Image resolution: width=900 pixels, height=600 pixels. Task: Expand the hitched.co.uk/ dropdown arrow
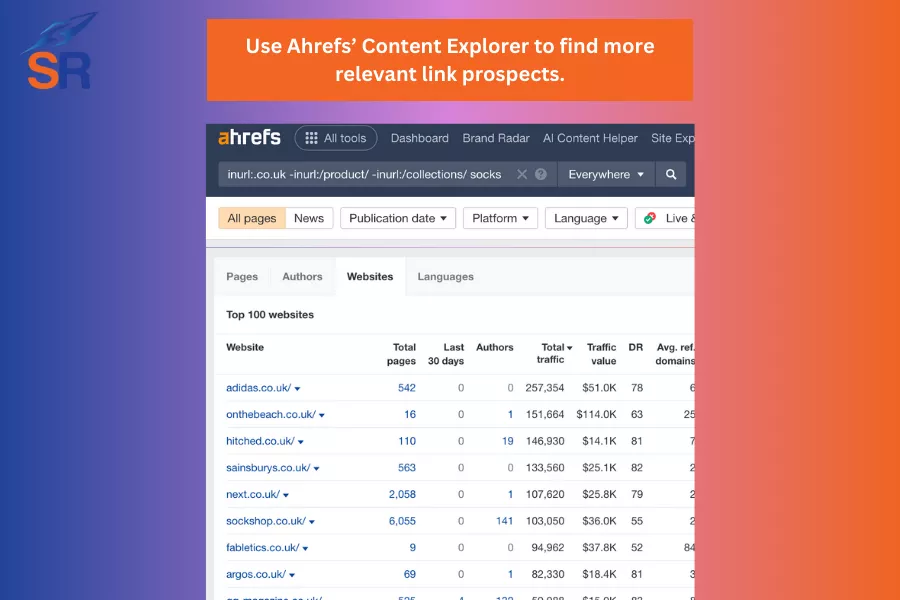click(x=301, y=442)
